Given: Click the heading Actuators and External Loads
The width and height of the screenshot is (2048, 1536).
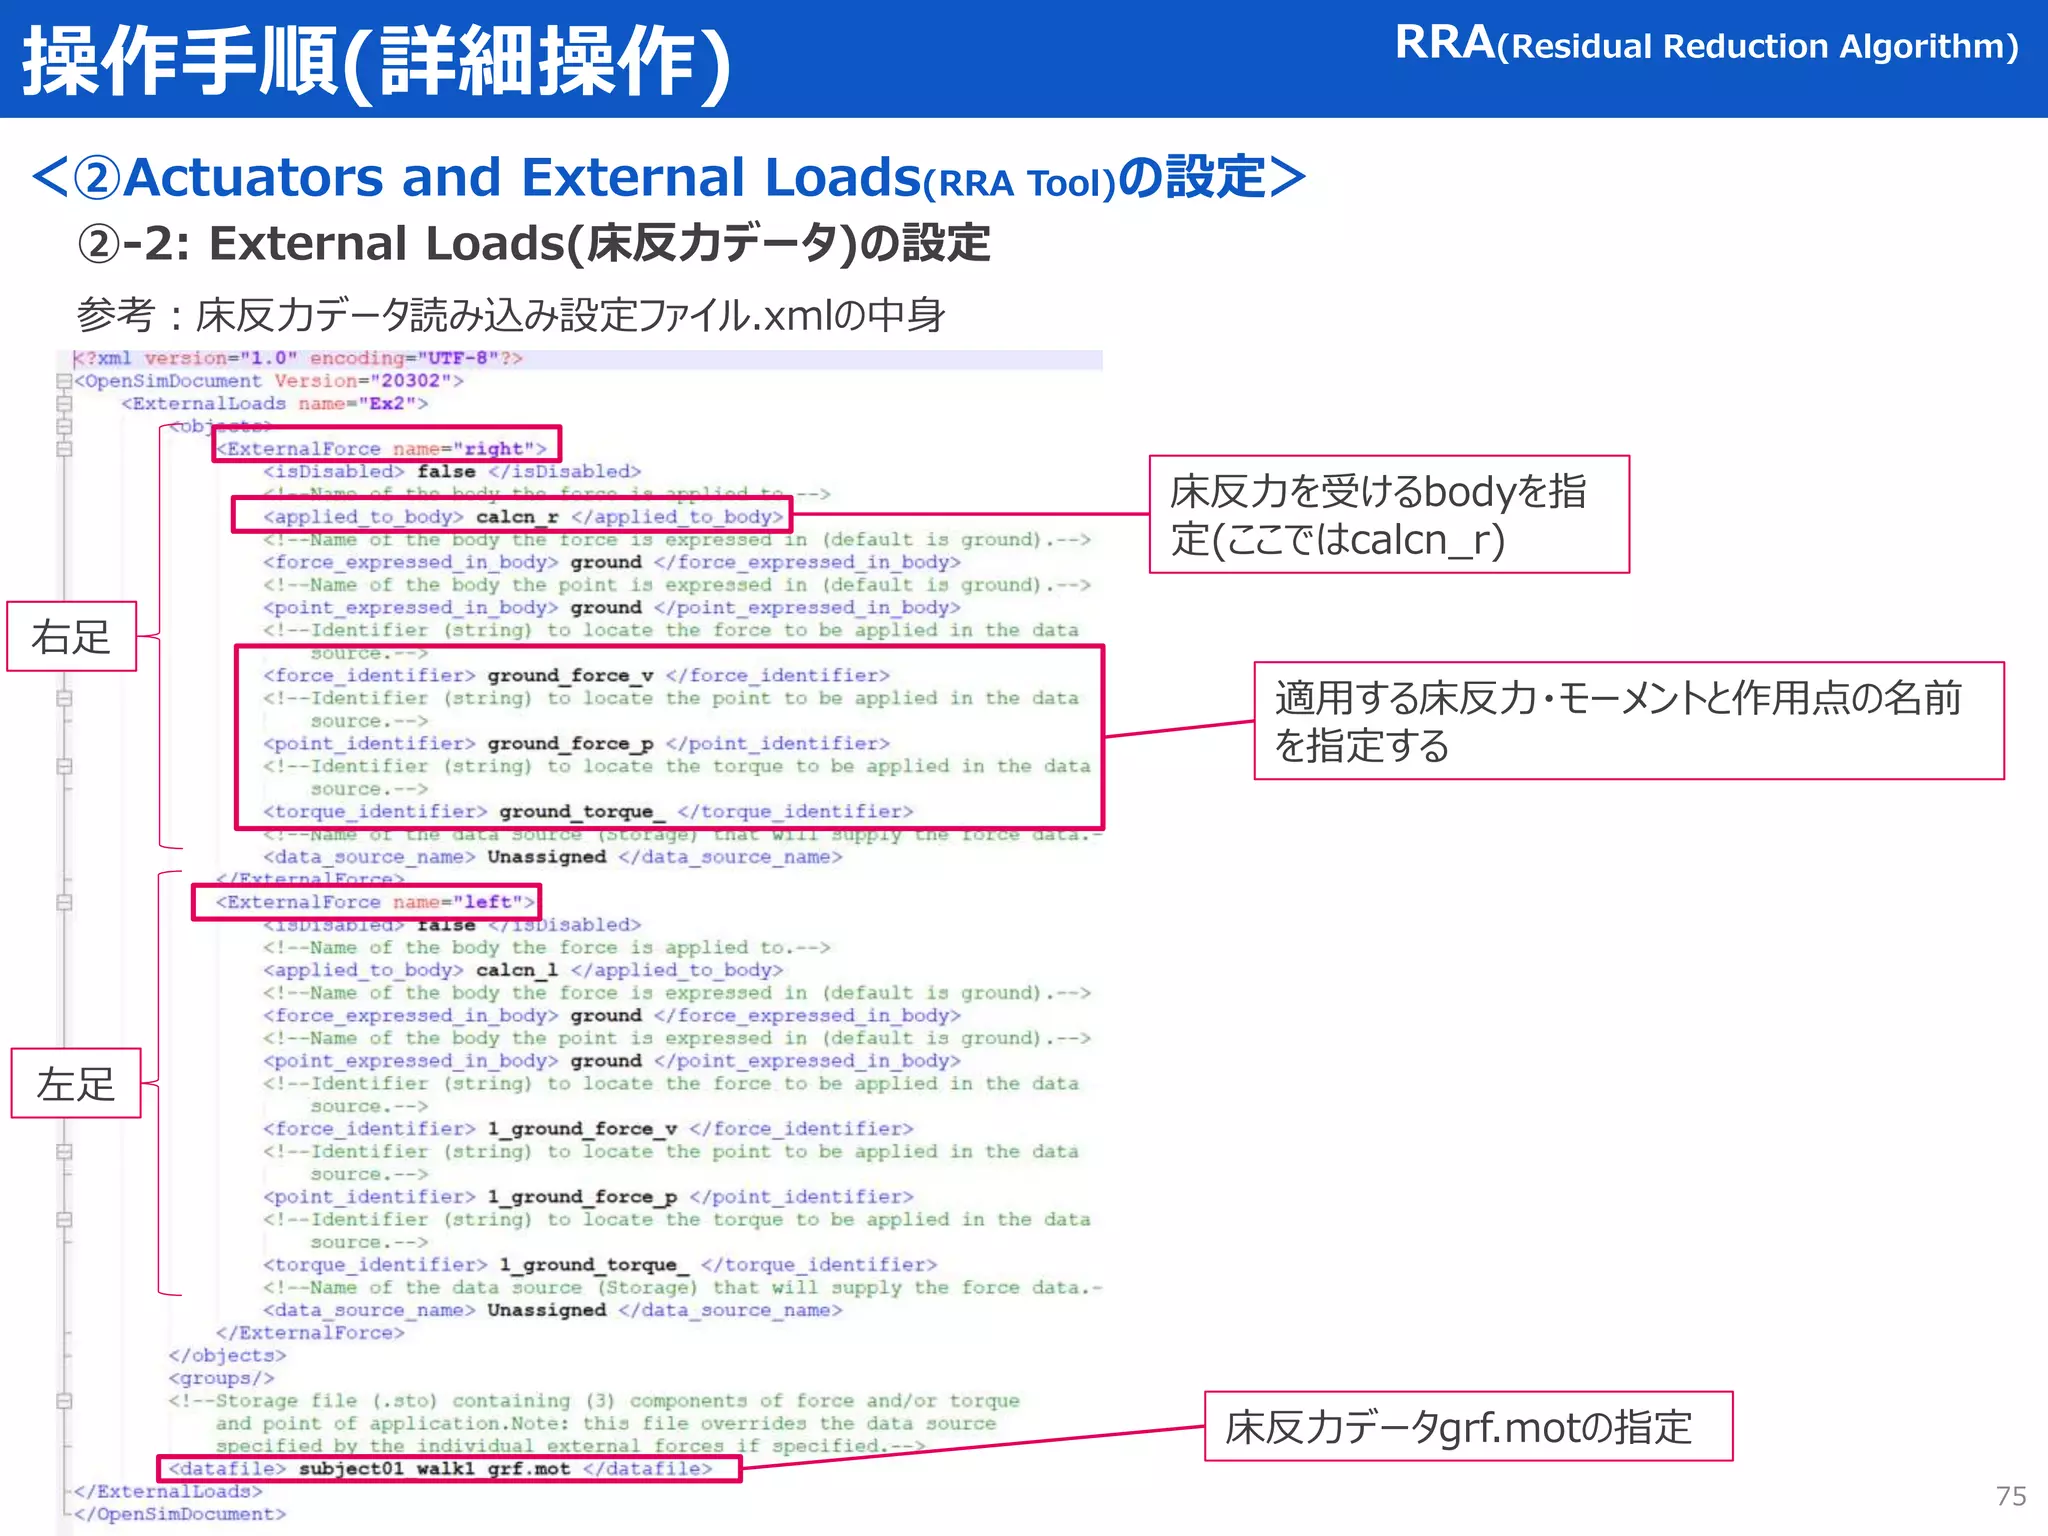Looking at the screenshot, I should [668, 178].
